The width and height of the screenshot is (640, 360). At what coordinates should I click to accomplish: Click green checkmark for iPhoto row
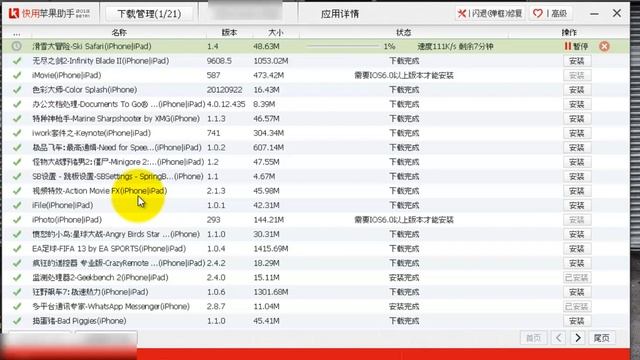point(17,220)
